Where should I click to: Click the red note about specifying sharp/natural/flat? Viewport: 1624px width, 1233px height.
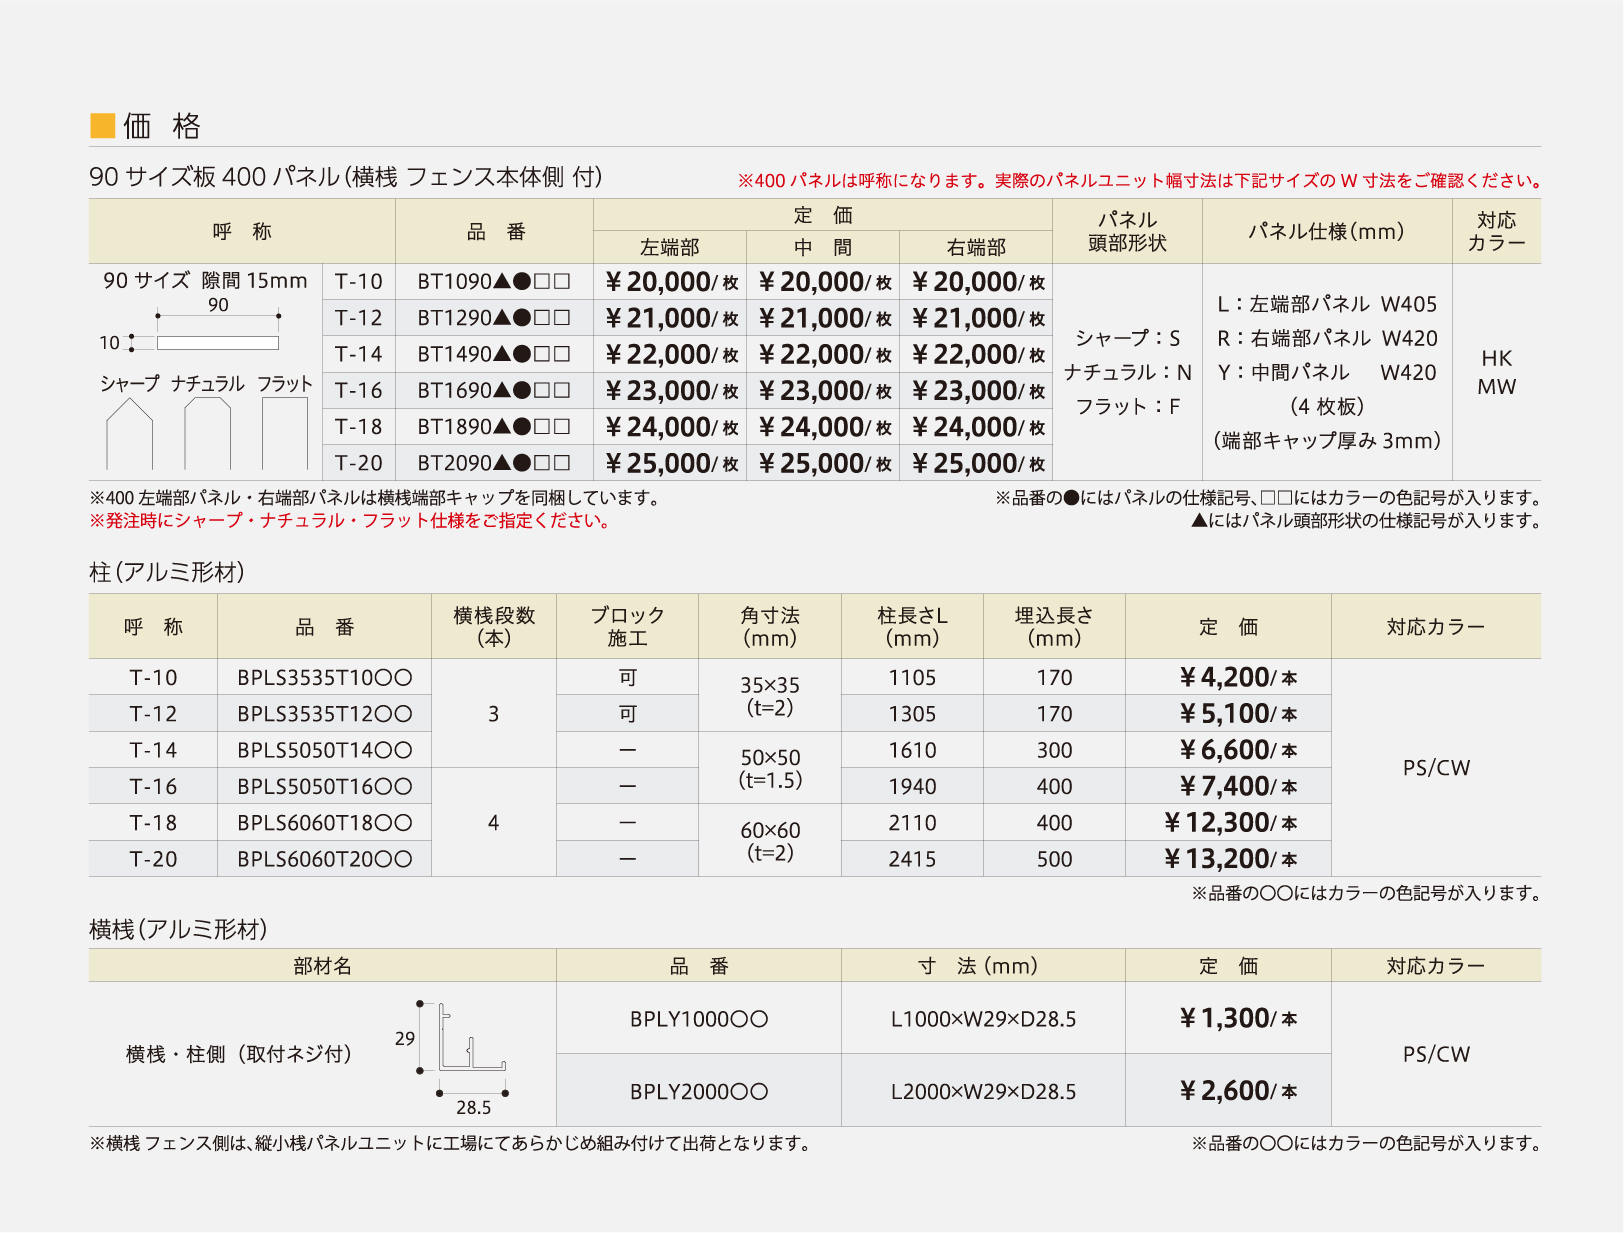351,520
